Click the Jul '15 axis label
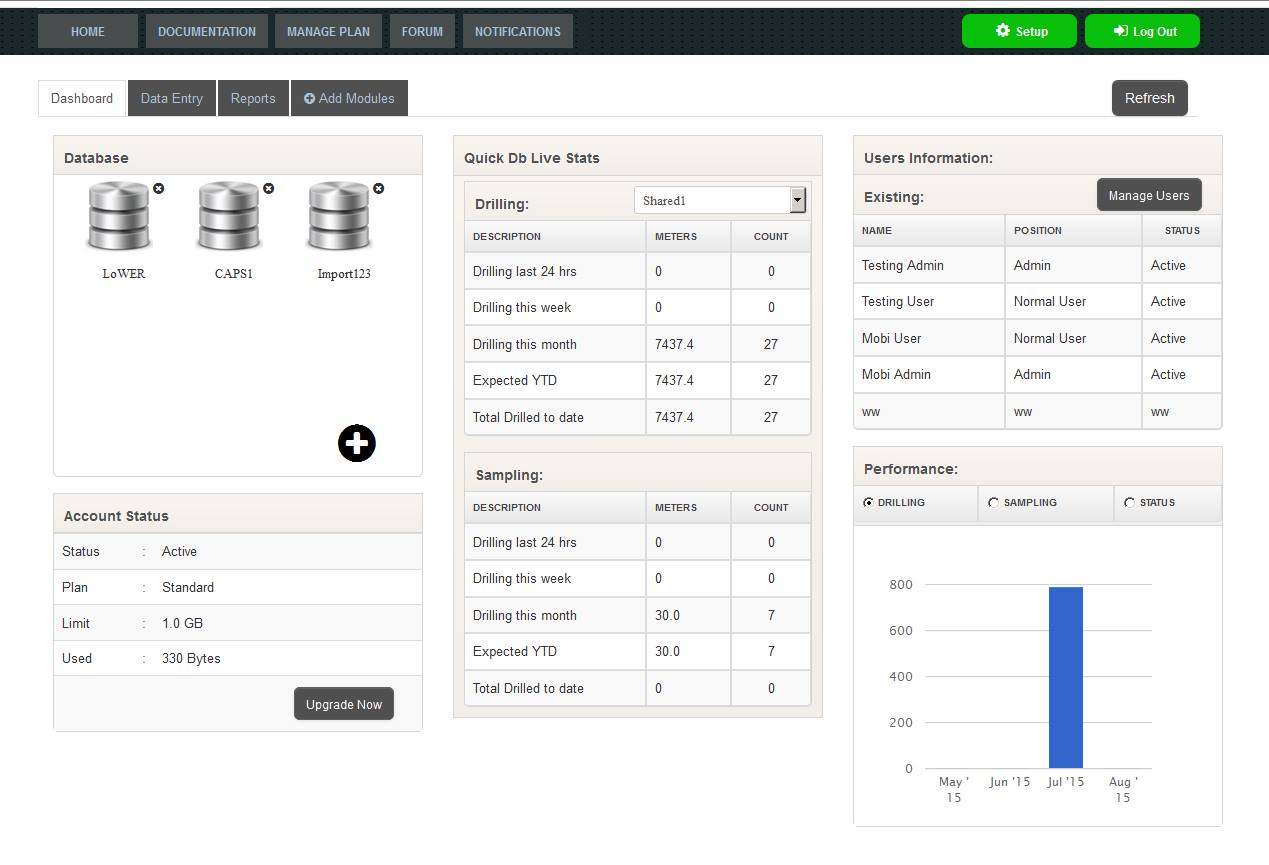The height and width of the screenshot is (865, 1269). [1066, 782]
